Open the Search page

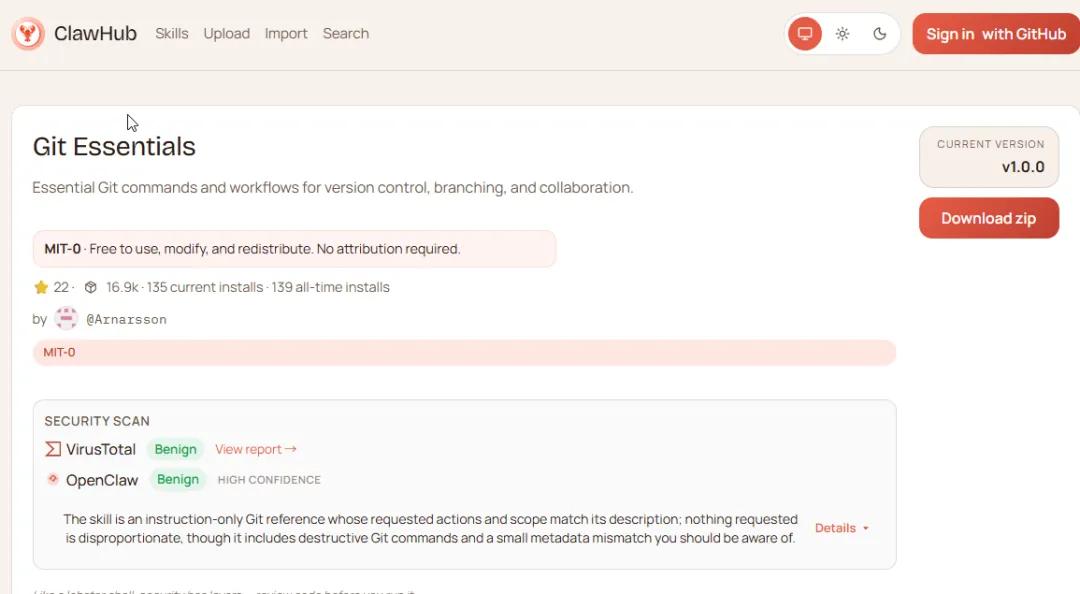pyautogui.click(x=346, y=33)
